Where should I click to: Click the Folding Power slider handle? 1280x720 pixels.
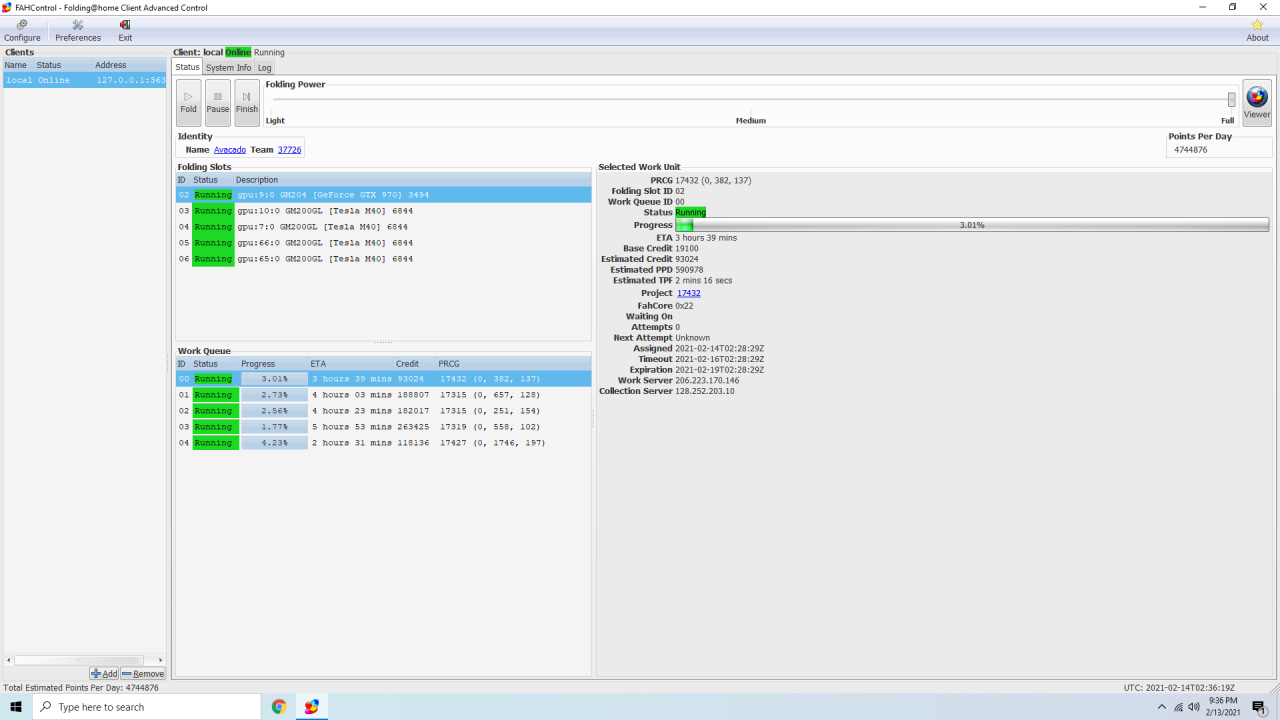point(1231,99)
